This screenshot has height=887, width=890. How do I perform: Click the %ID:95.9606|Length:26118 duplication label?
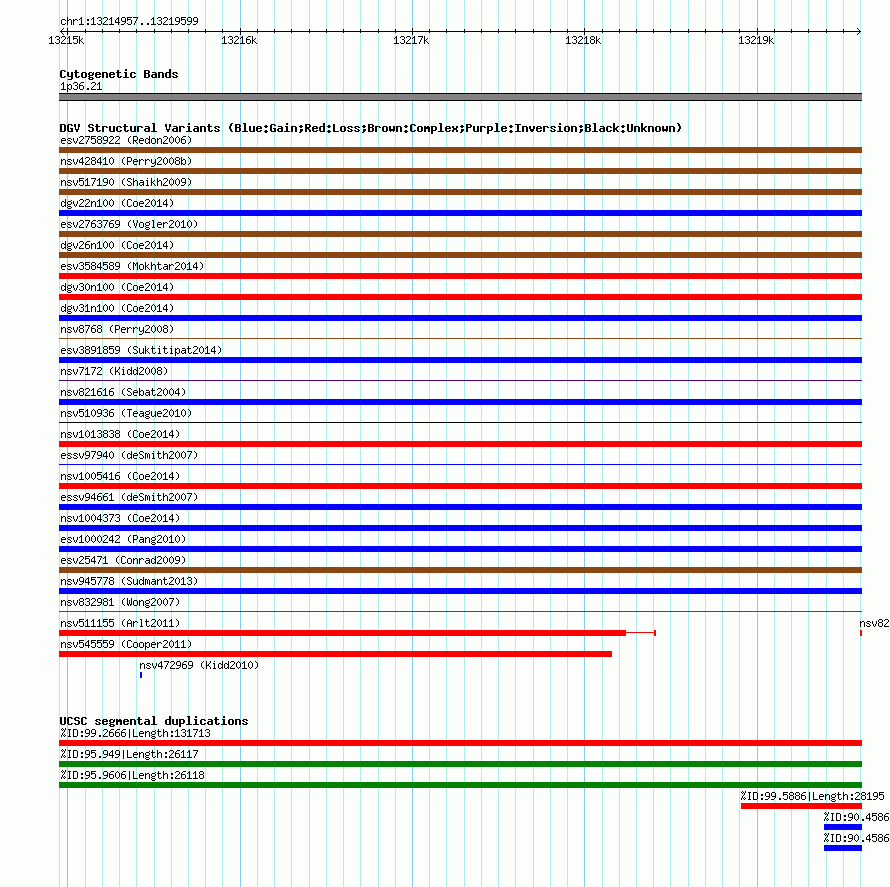(132, 775)
